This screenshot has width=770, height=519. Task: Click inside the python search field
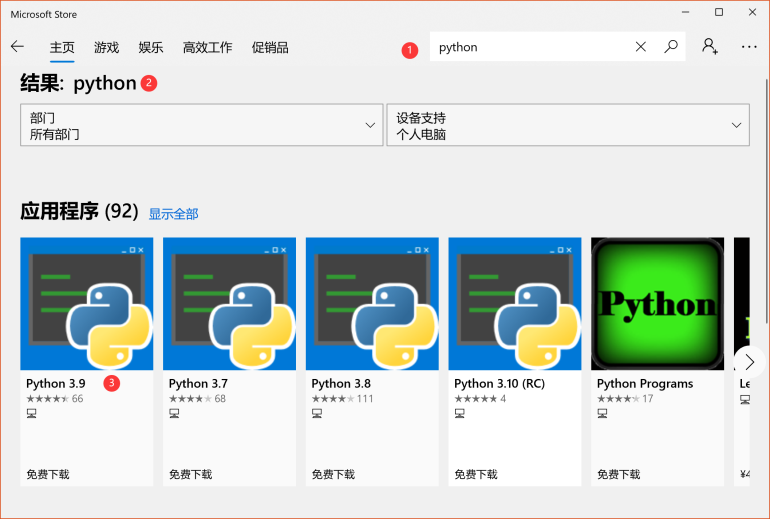coord(530,47)
